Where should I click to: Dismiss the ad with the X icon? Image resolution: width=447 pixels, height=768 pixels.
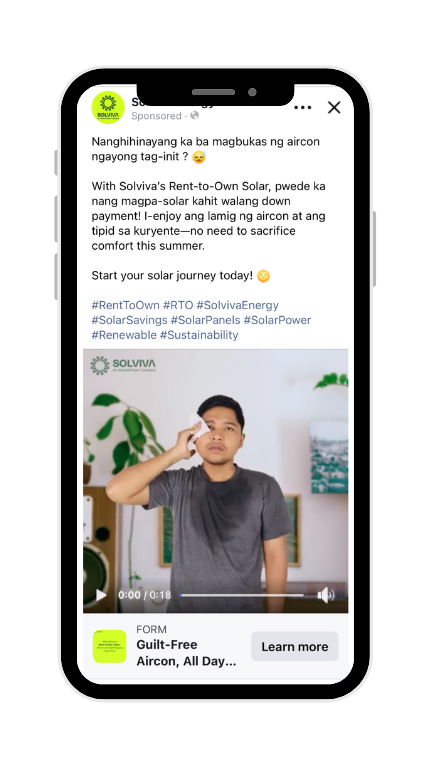[334, 108]
